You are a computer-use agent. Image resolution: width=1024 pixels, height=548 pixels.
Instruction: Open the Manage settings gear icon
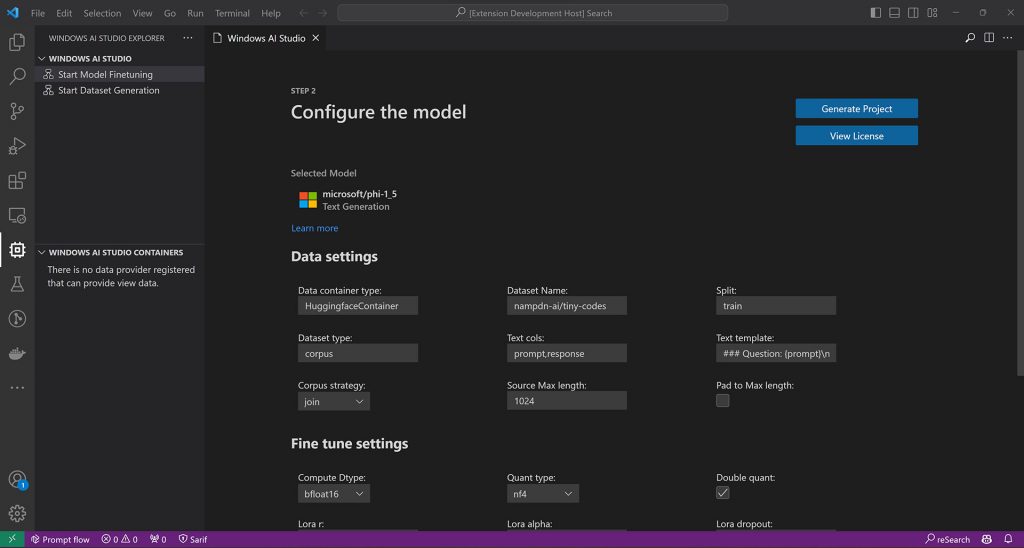[17, 514]
